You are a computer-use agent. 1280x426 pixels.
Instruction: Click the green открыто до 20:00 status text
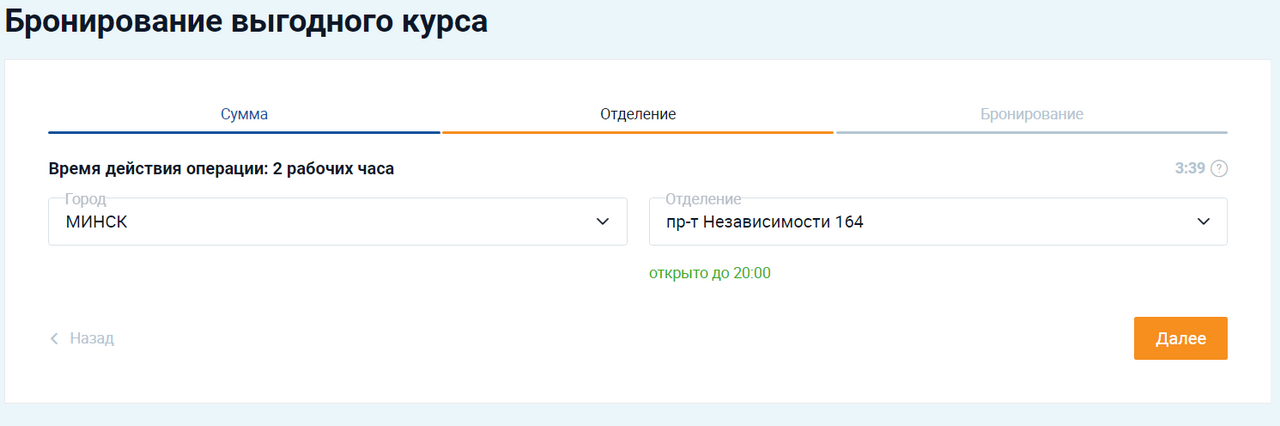(710, 273)
